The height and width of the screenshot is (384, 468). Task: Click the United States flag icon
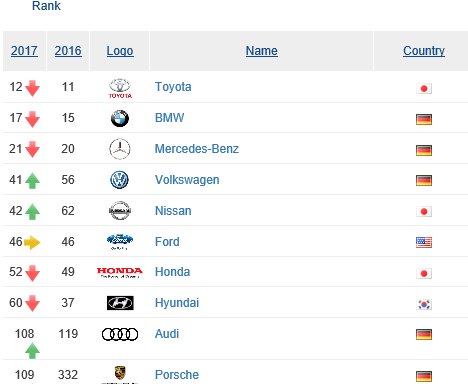[424, 242]
